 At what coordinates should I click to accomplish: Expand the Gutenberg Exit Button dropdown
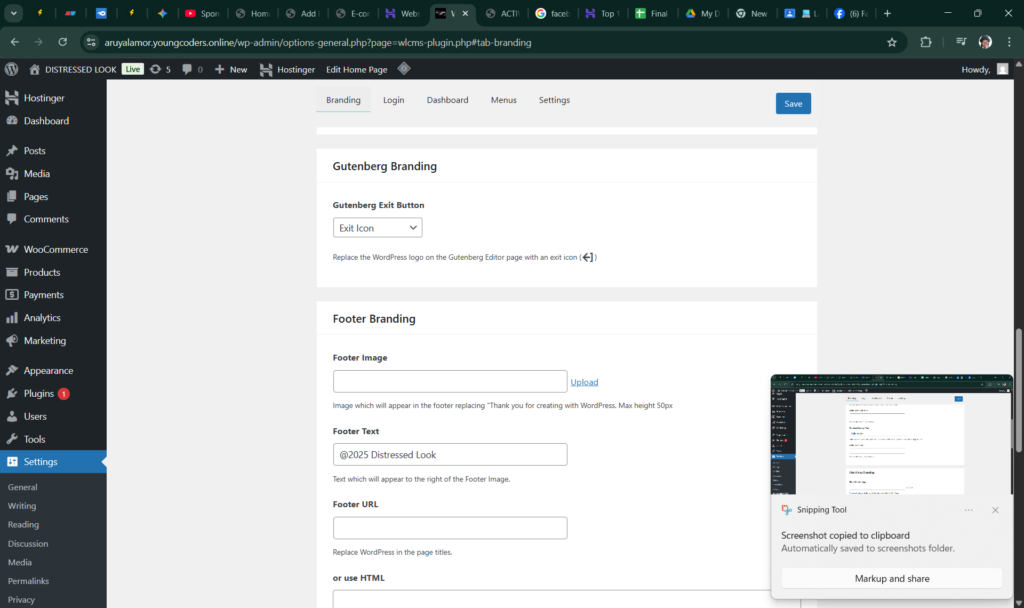[x=377, y=228]
